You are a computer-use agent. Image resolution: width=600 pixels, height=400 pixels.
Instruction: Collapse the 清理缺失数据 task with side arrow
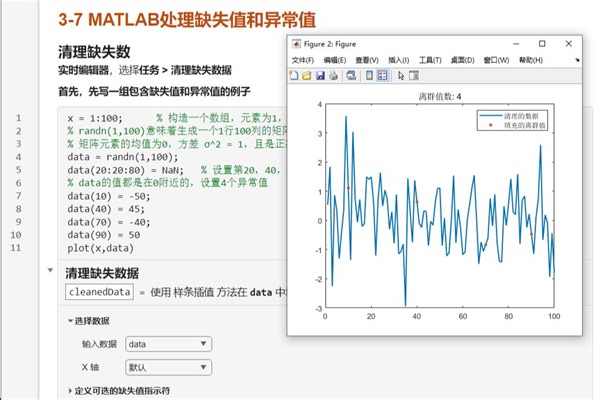[x=50, y=270]
